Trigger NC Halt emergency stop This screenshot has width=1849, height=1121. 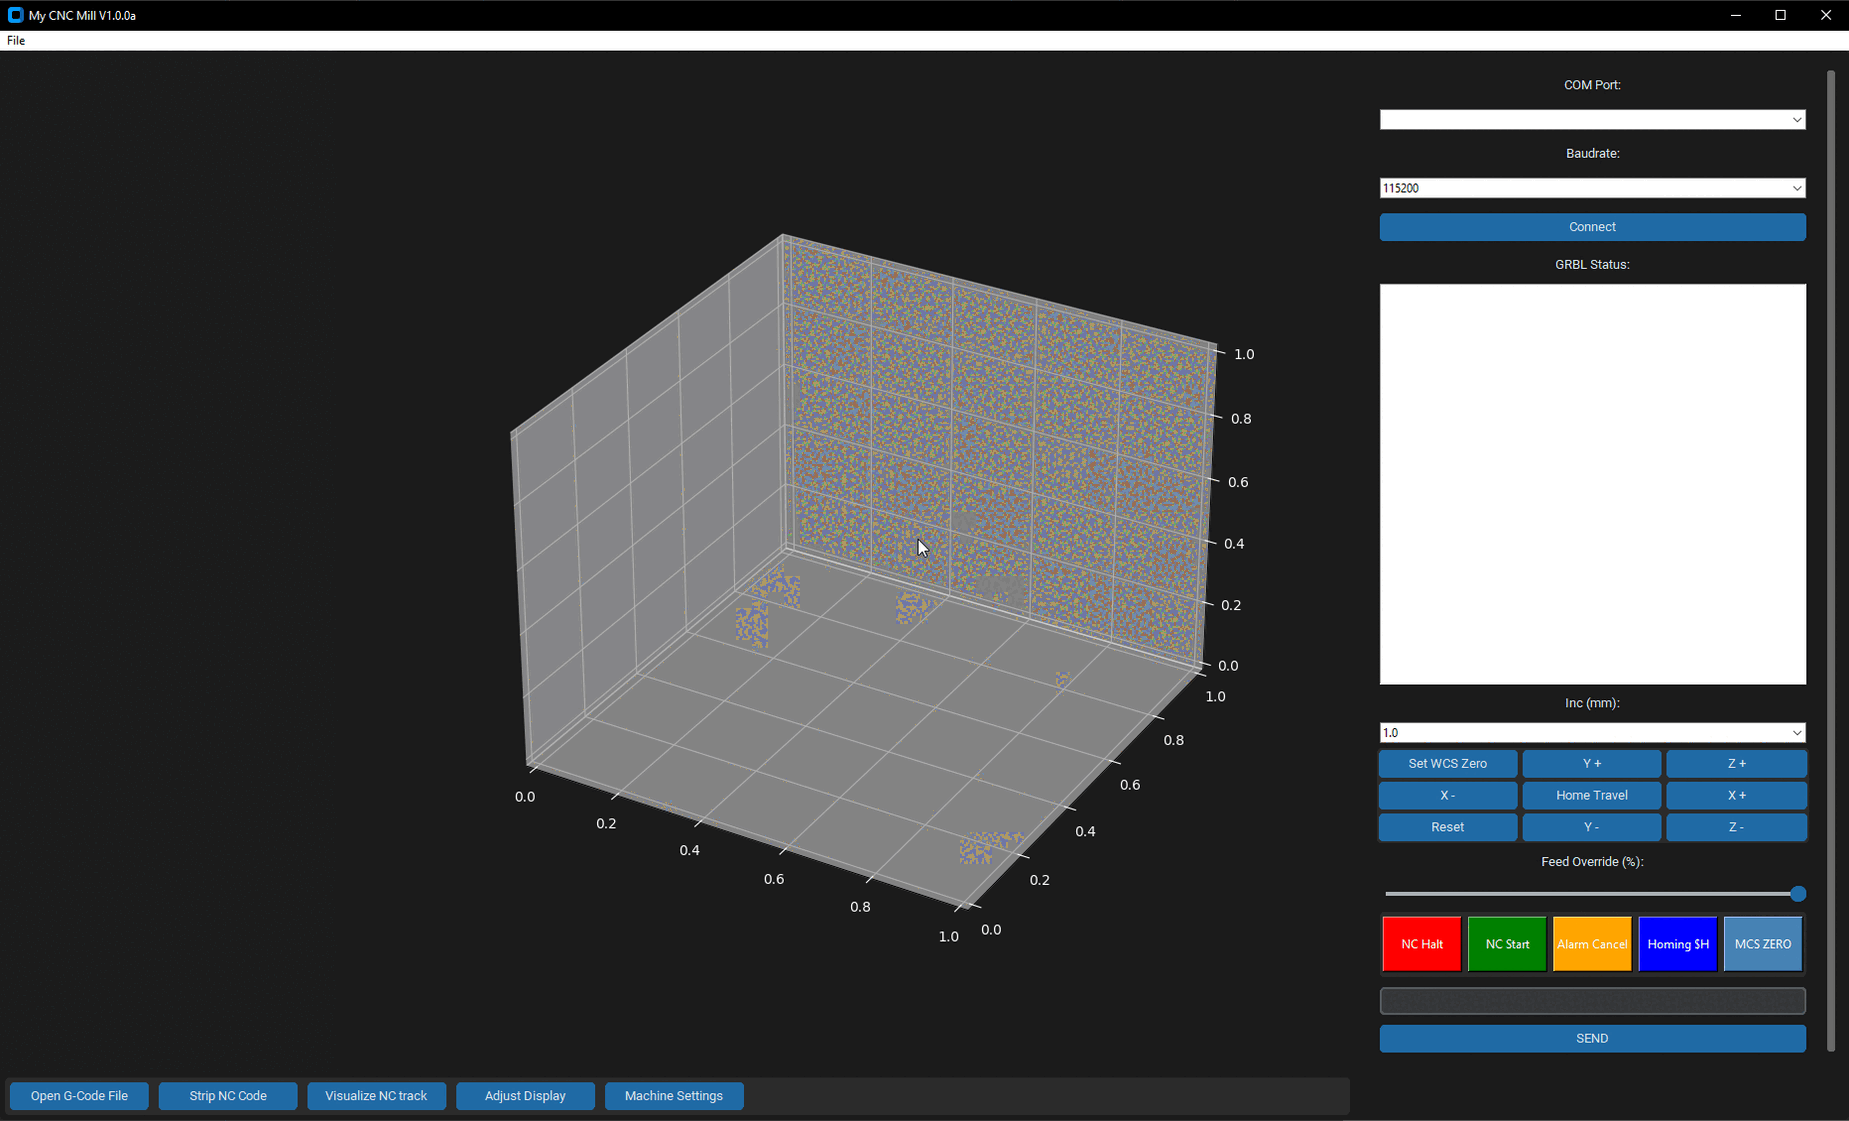[x=1421, y=943]
